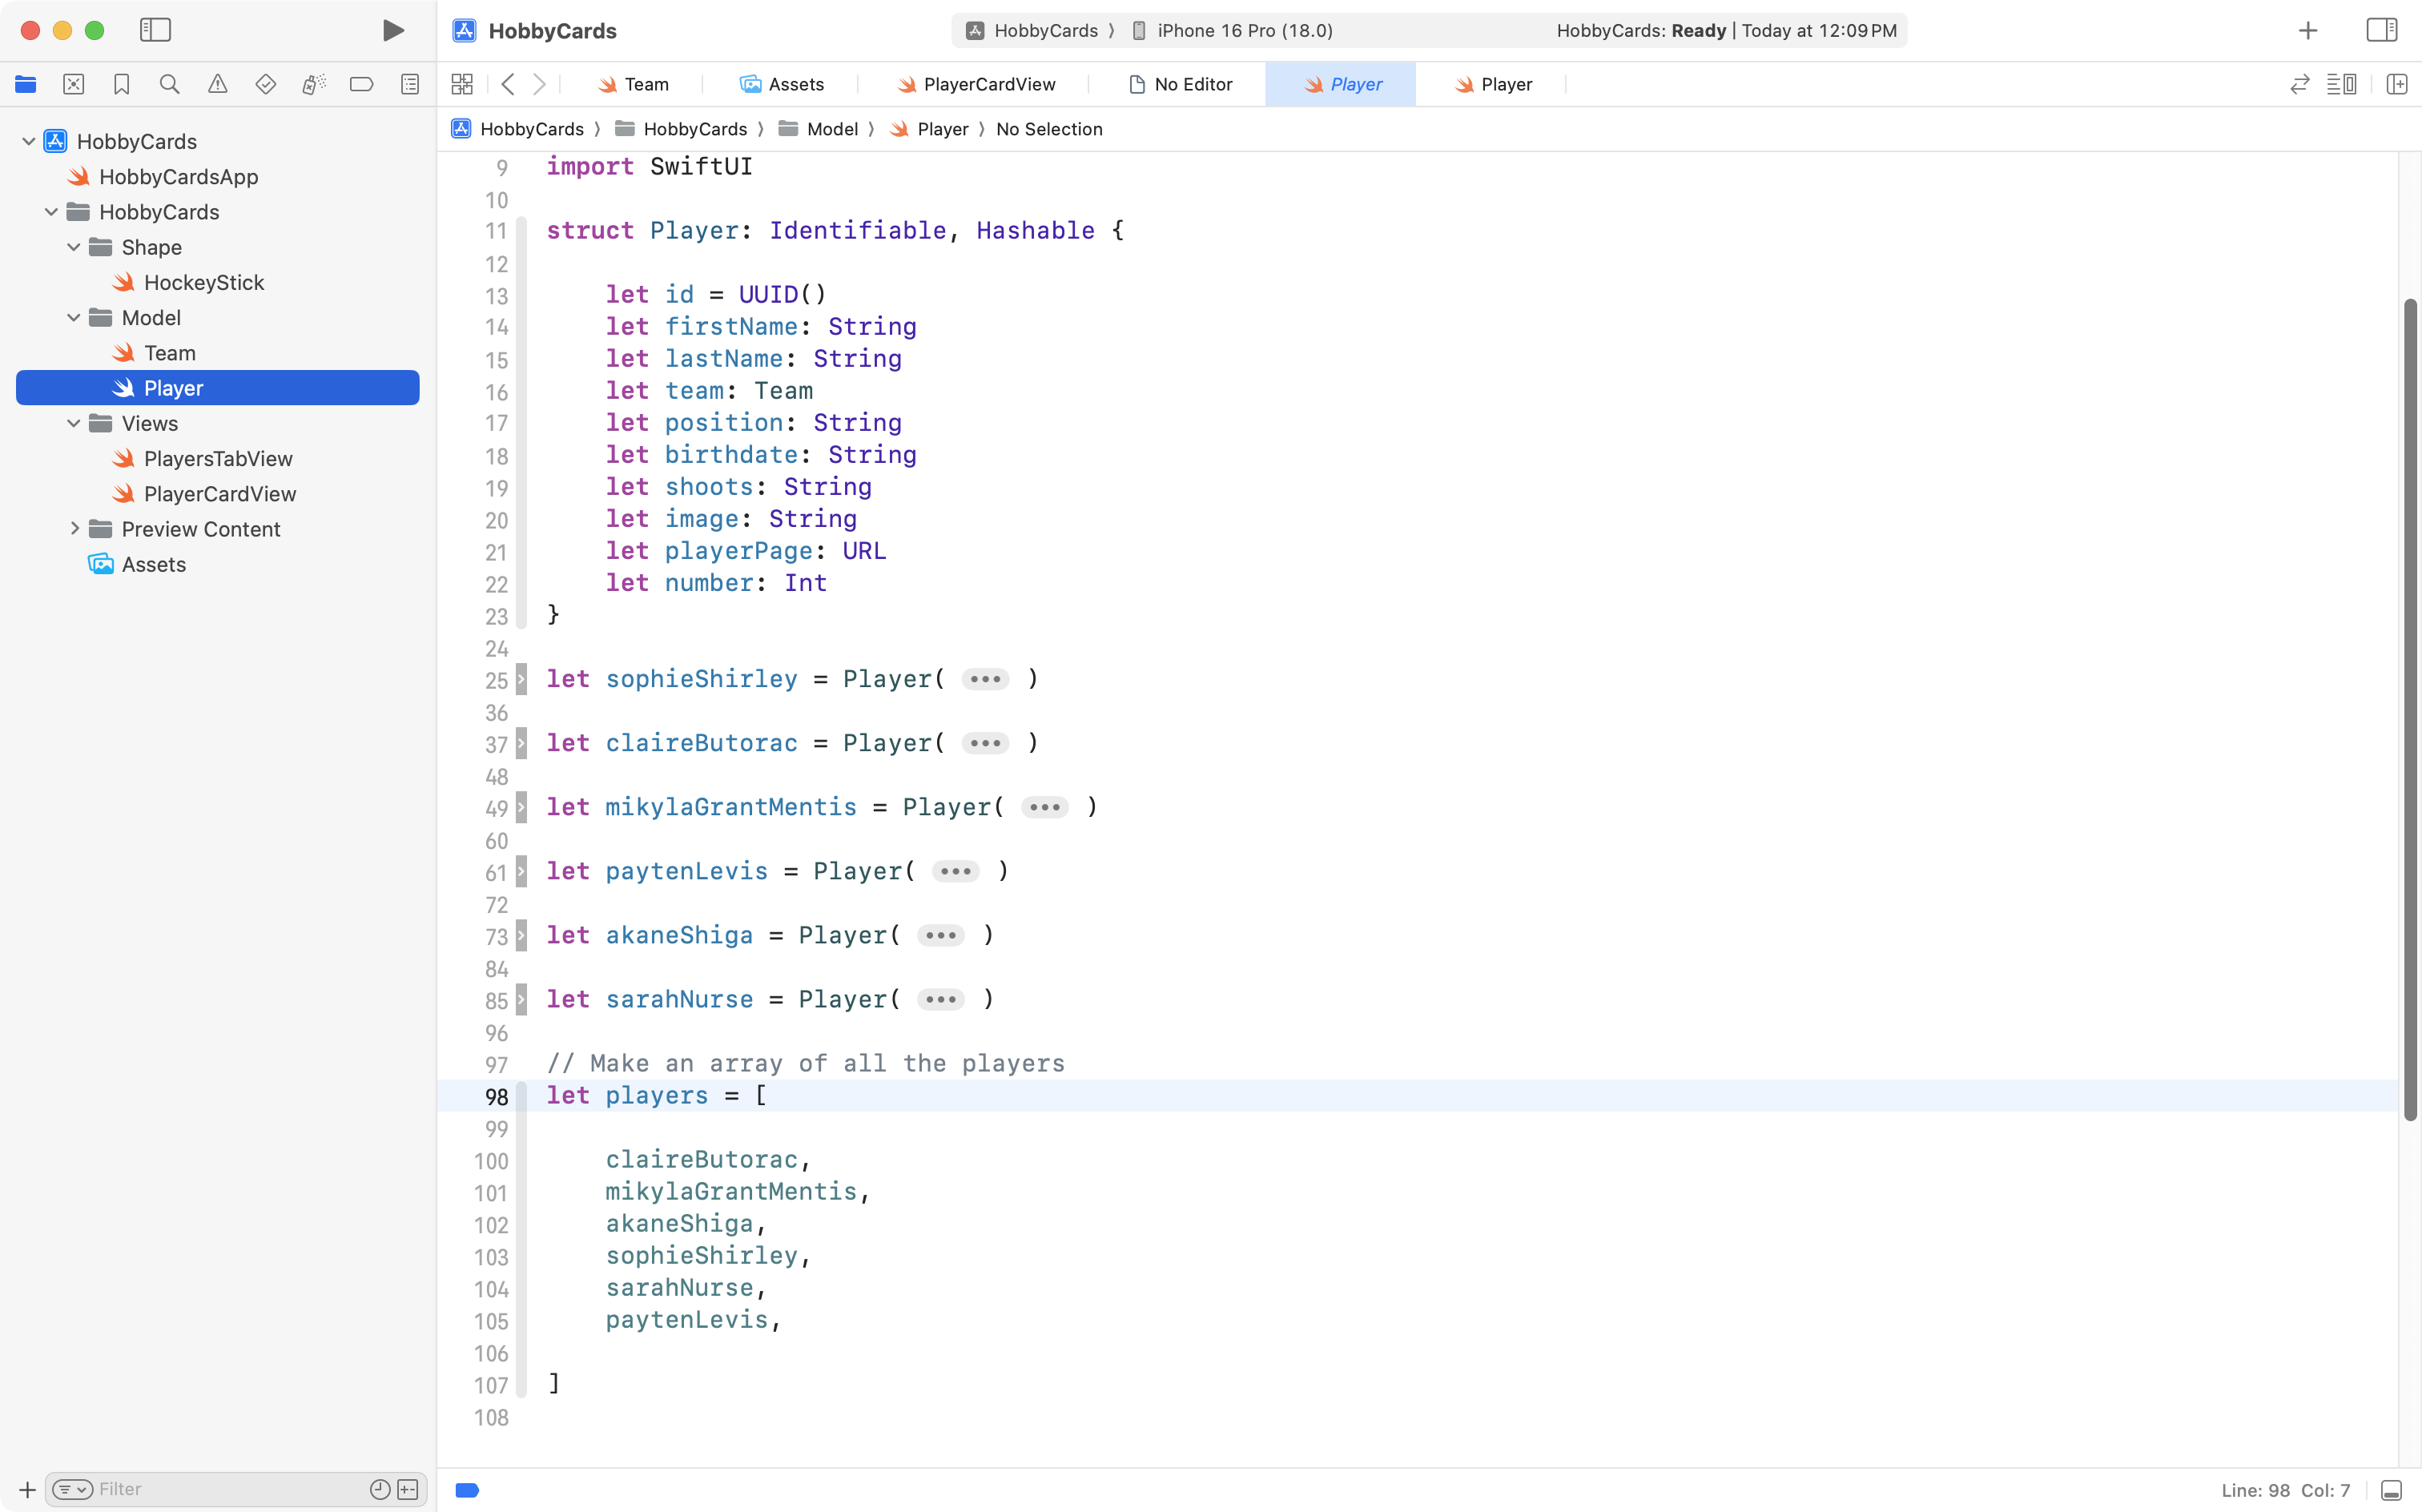
Task: Select iPhone 16 Pro run destination
Action: pos(1243,30)
